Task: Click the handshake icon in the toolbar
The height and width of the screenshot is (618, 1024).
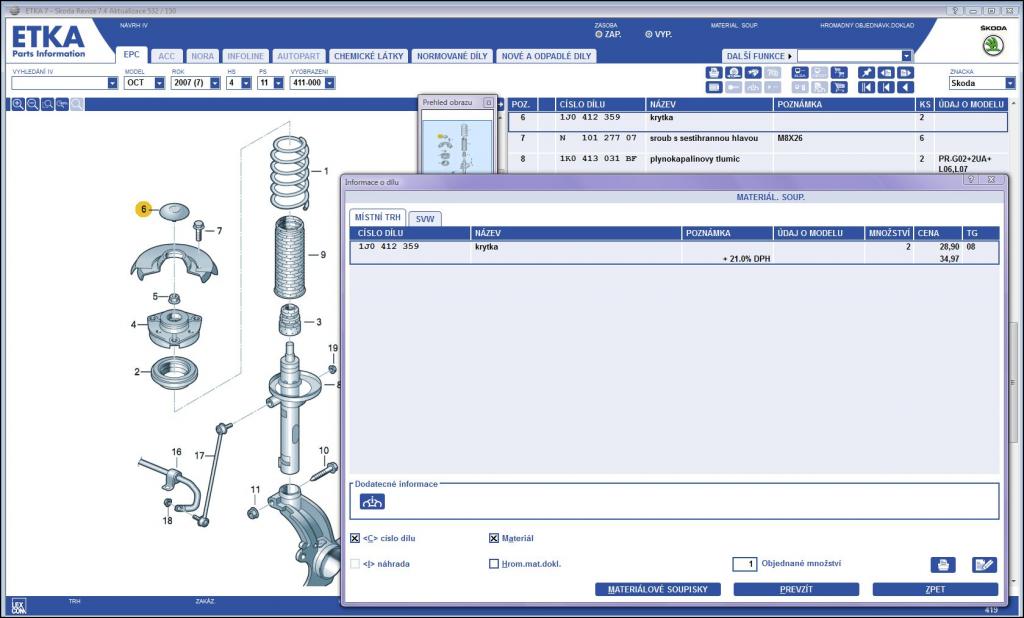Action: 753,73
